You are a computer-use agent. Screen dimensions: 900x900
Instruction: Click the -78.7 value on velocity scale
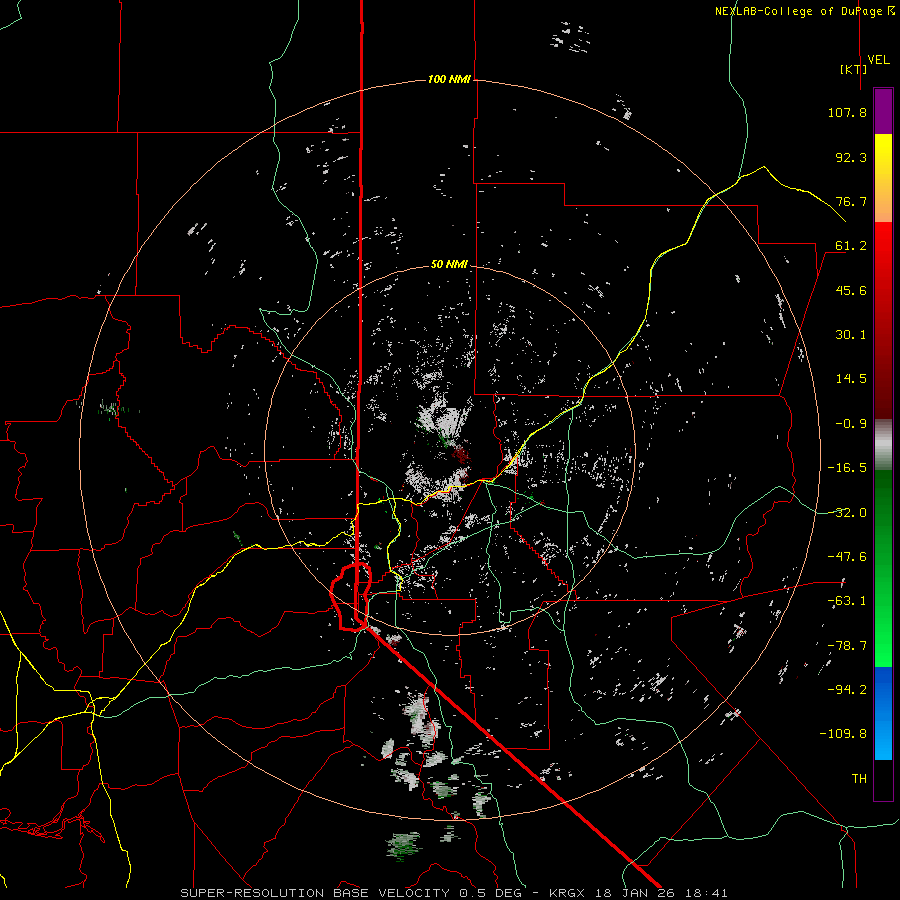click(847, 646)
